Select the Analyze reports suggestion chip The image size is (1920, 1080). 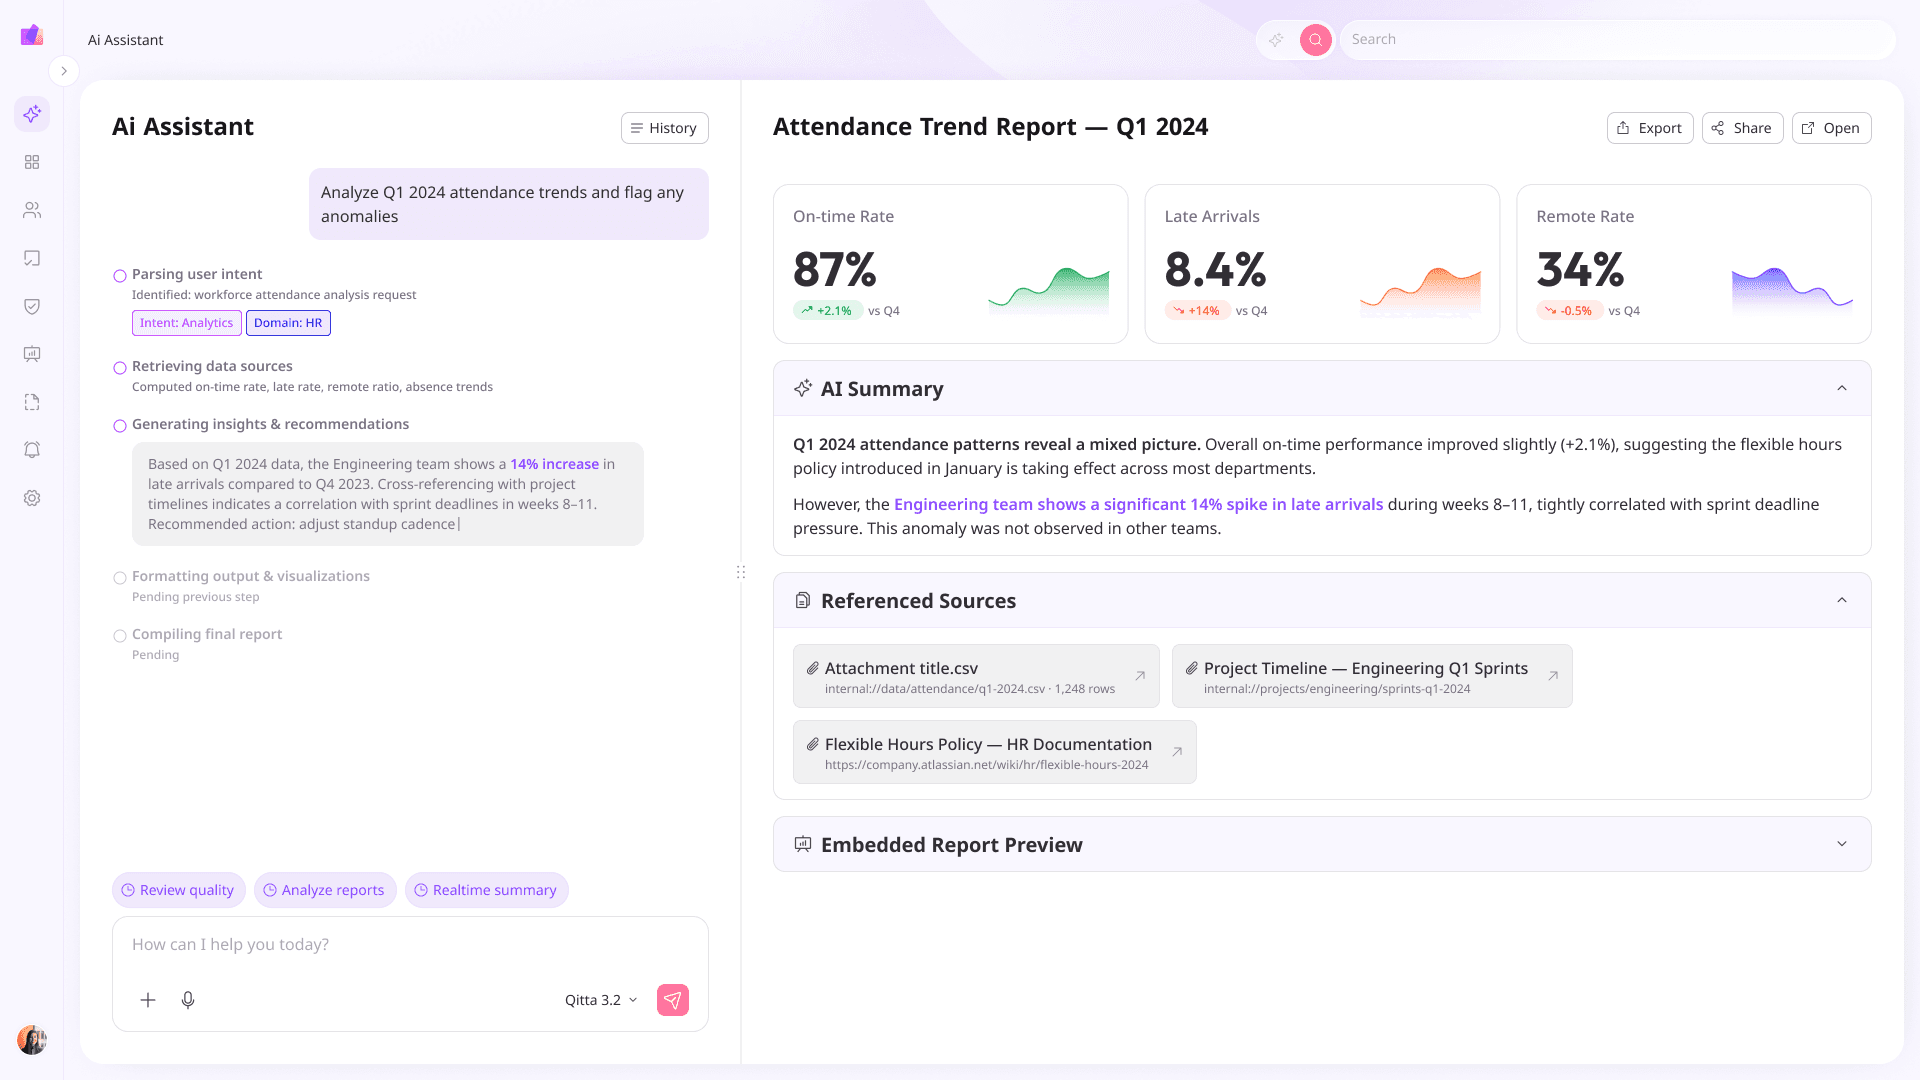tap(325, 890)
